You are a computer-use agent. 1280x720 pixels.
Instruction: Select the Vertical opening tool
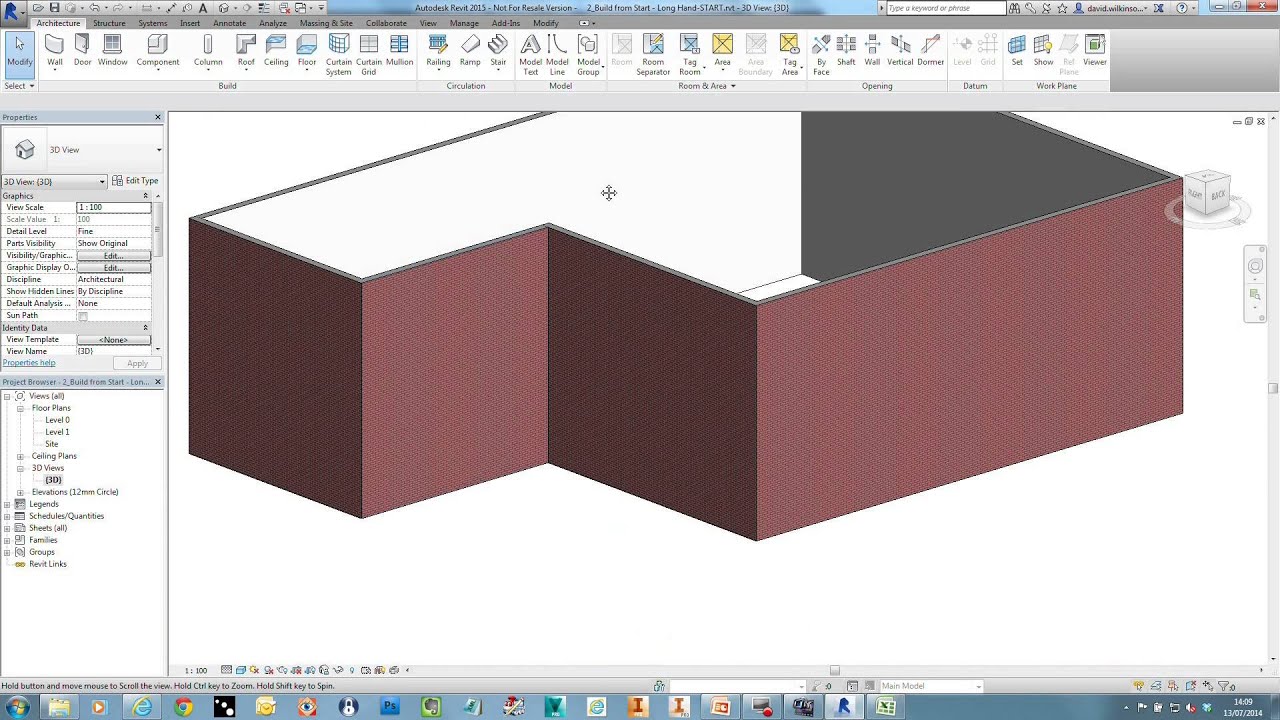[900, 52]
